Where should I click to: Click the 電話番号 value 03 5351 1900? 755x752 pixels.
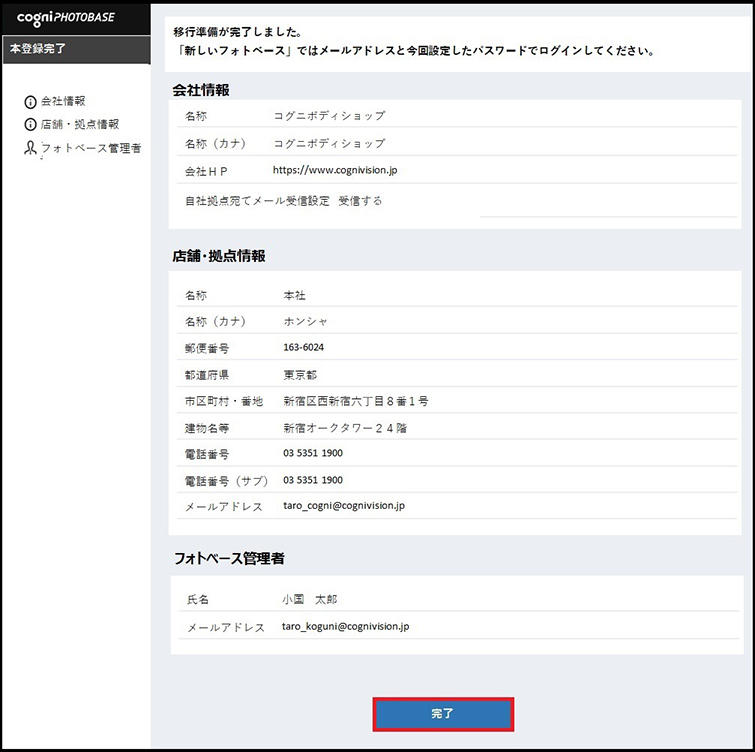(313, 453)
